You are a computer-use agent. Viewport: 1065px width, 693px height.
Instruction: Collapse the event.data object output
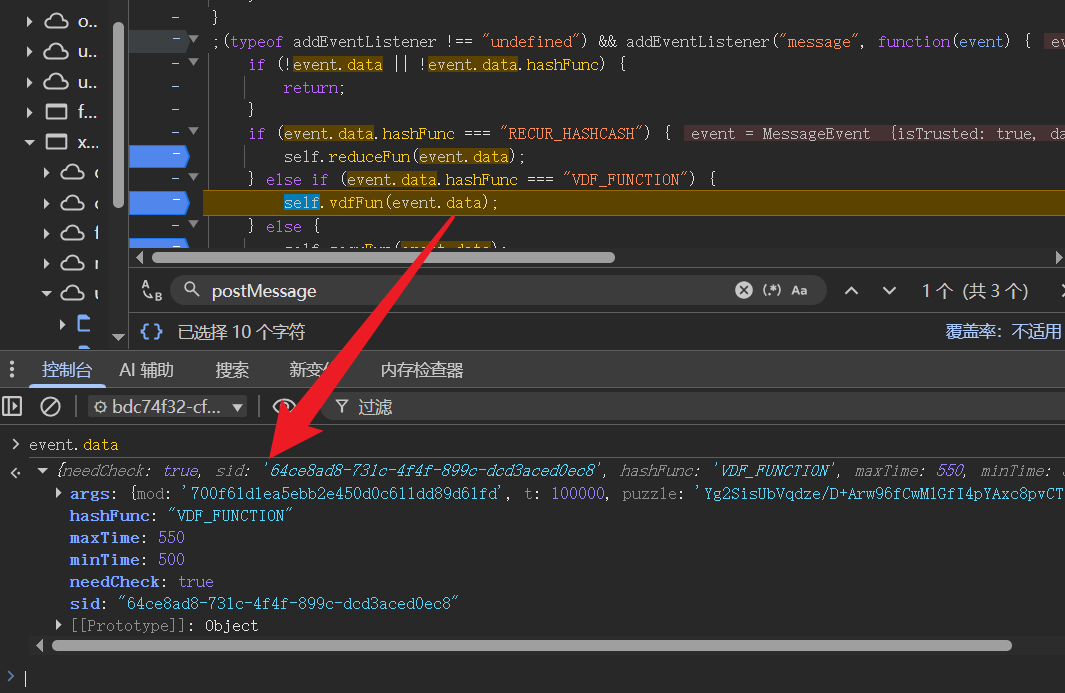(x=43, y=470)
